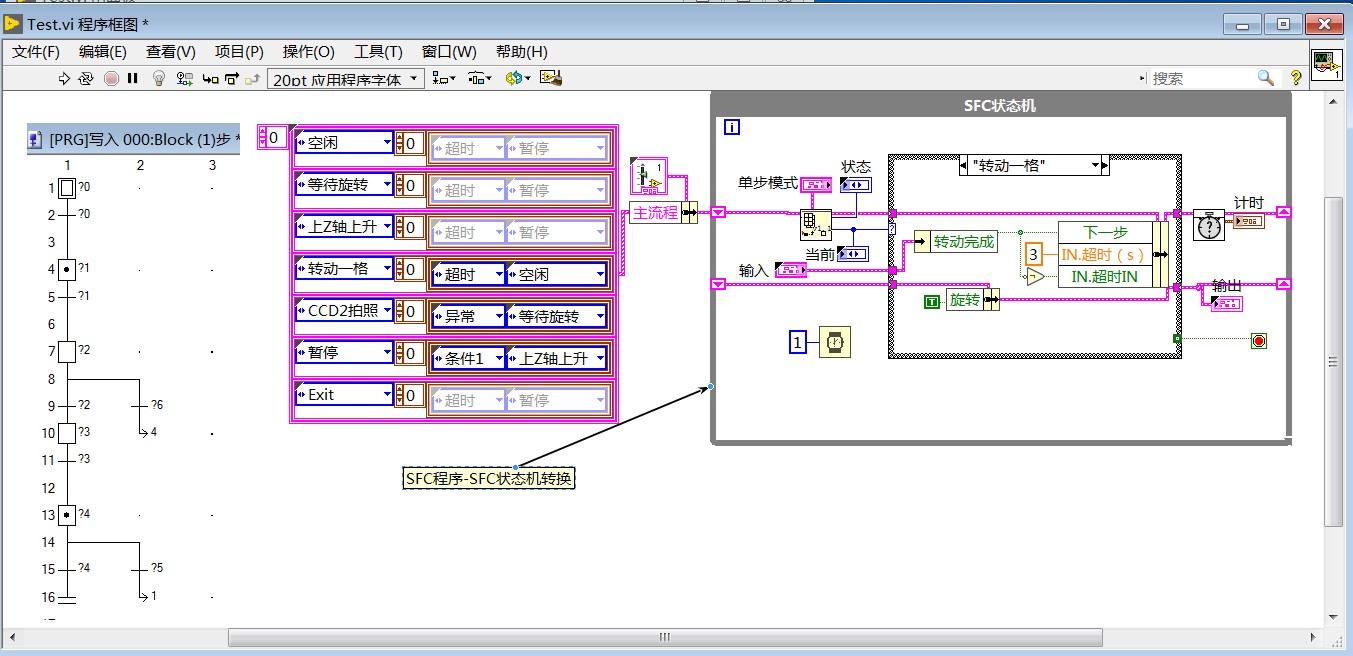Click the context help question mark
1353x656 pixels.
point(1296,78)
